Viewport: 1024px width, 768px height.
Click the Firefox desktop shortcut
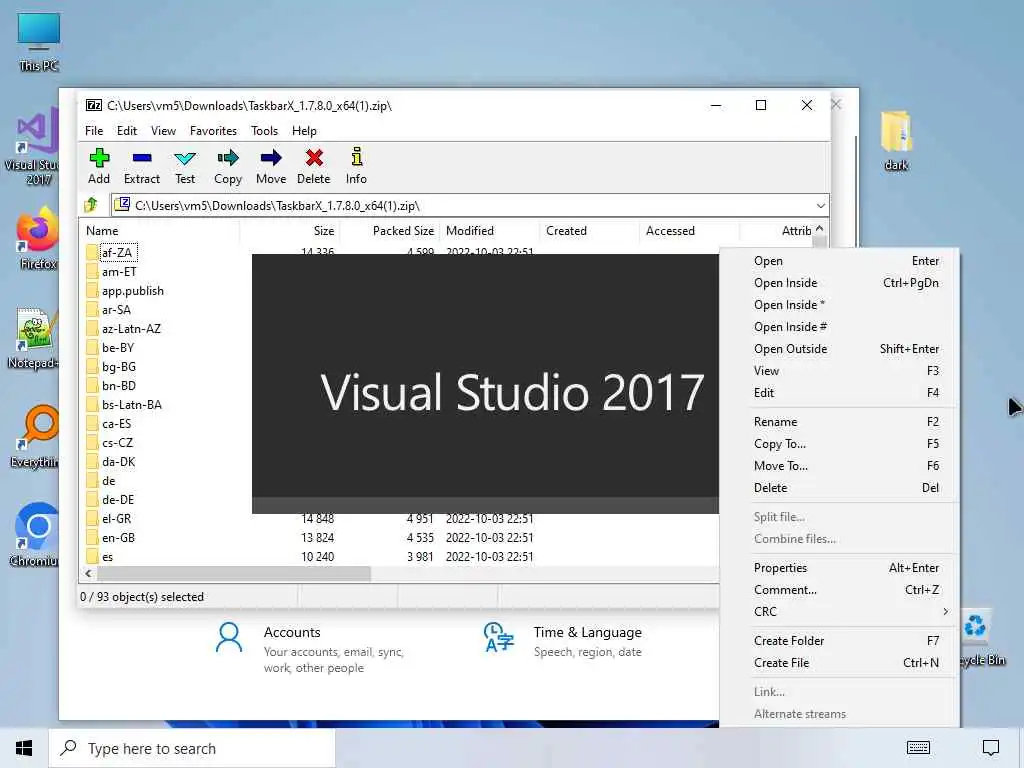[x=37, y=238]
